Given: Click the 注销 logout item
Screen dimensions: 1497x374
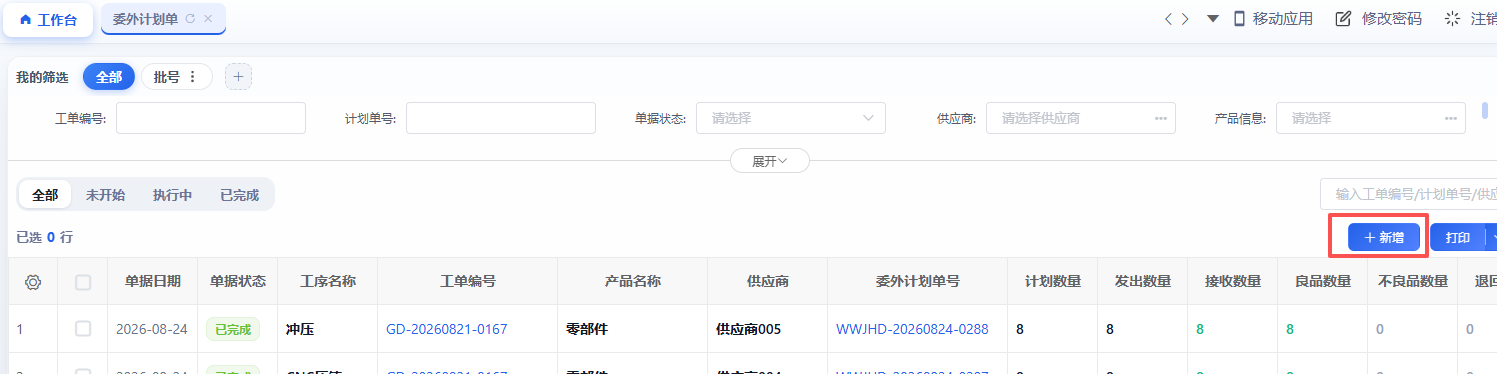Looking at the screenshot, I should pyautogui.click(x=1471, y=19).
